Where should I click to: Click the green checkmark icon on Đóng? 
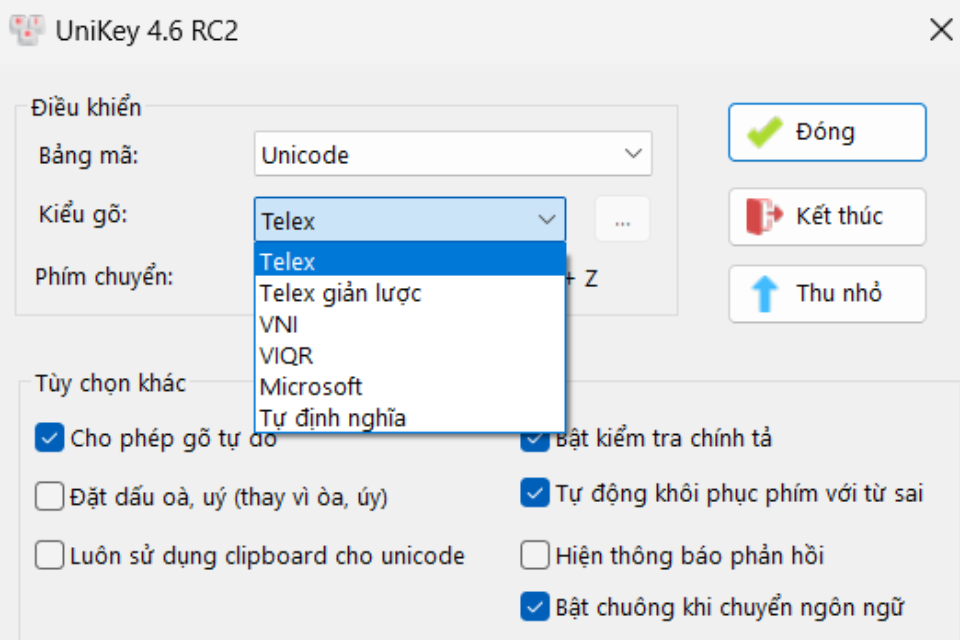pyautogui.click(x=766, y=132)
